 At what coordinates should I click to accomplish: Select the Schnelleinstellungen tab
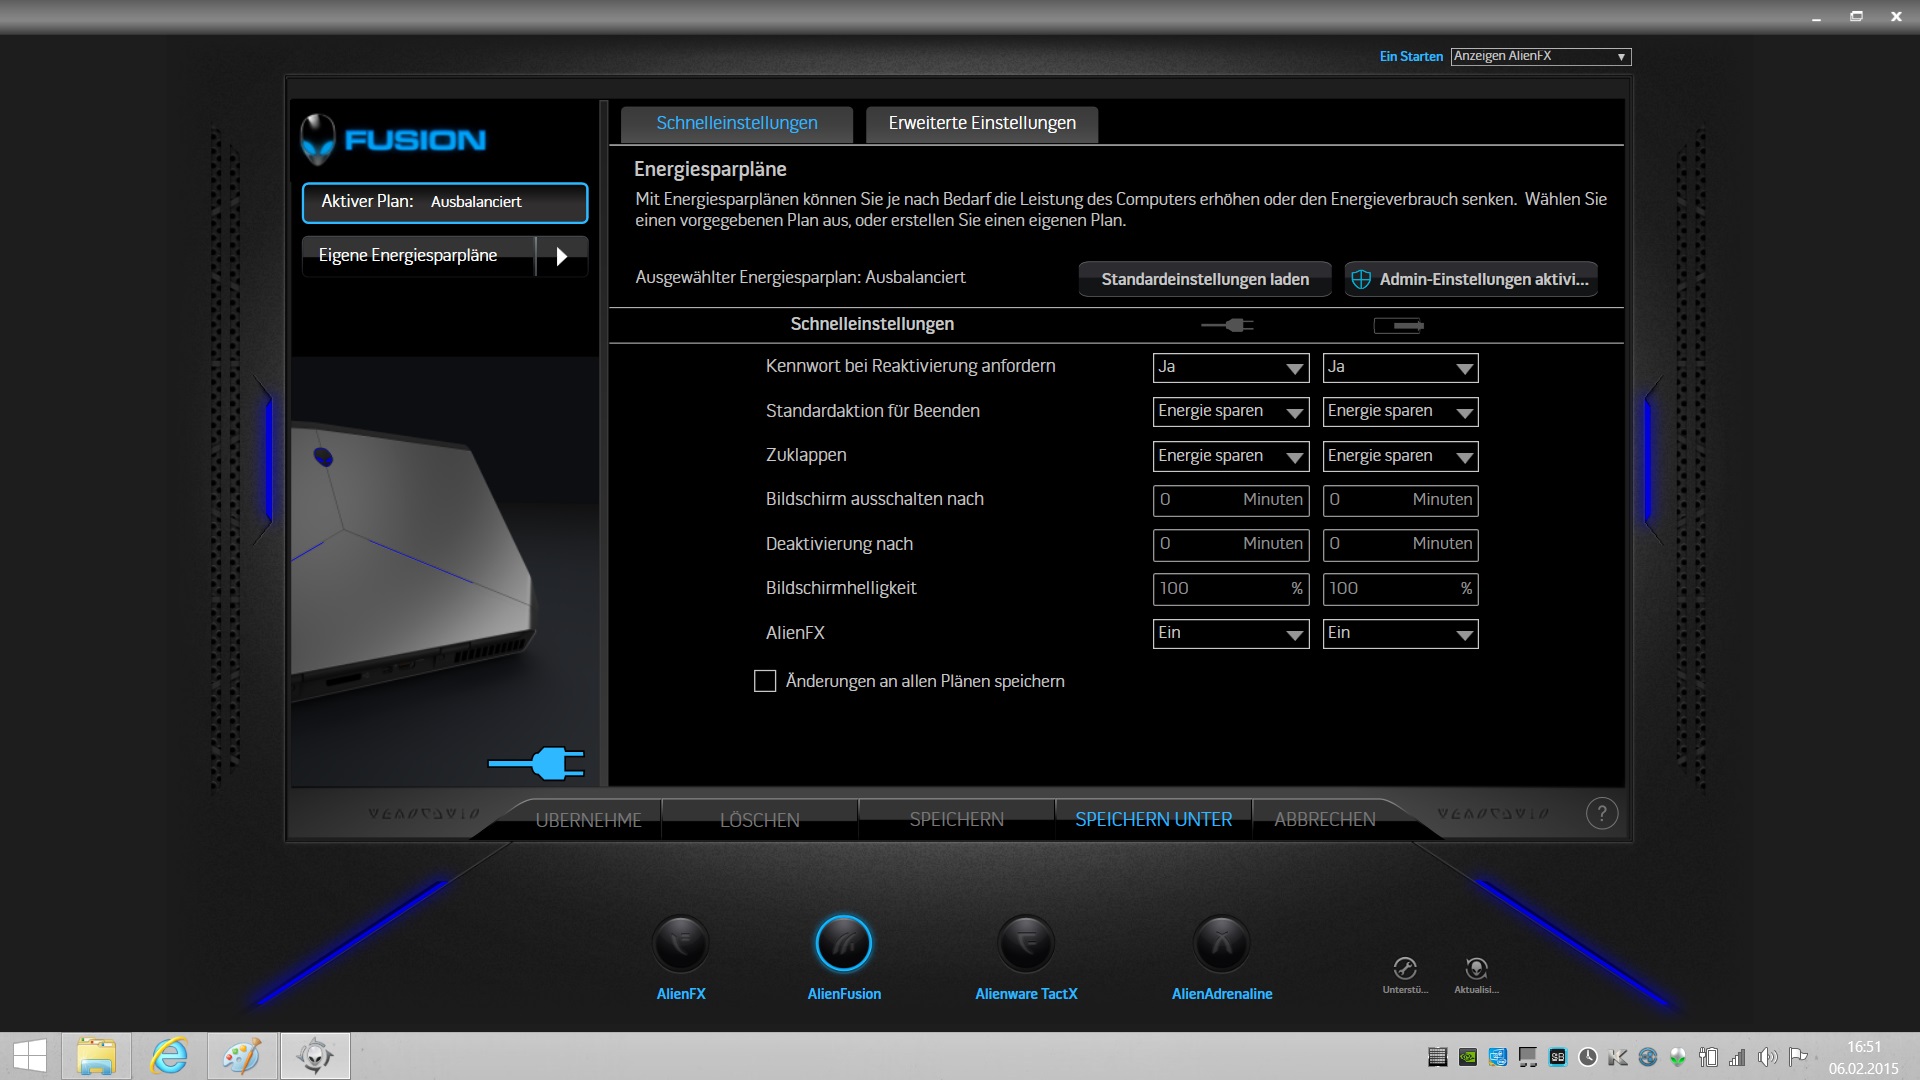[736, 123]
